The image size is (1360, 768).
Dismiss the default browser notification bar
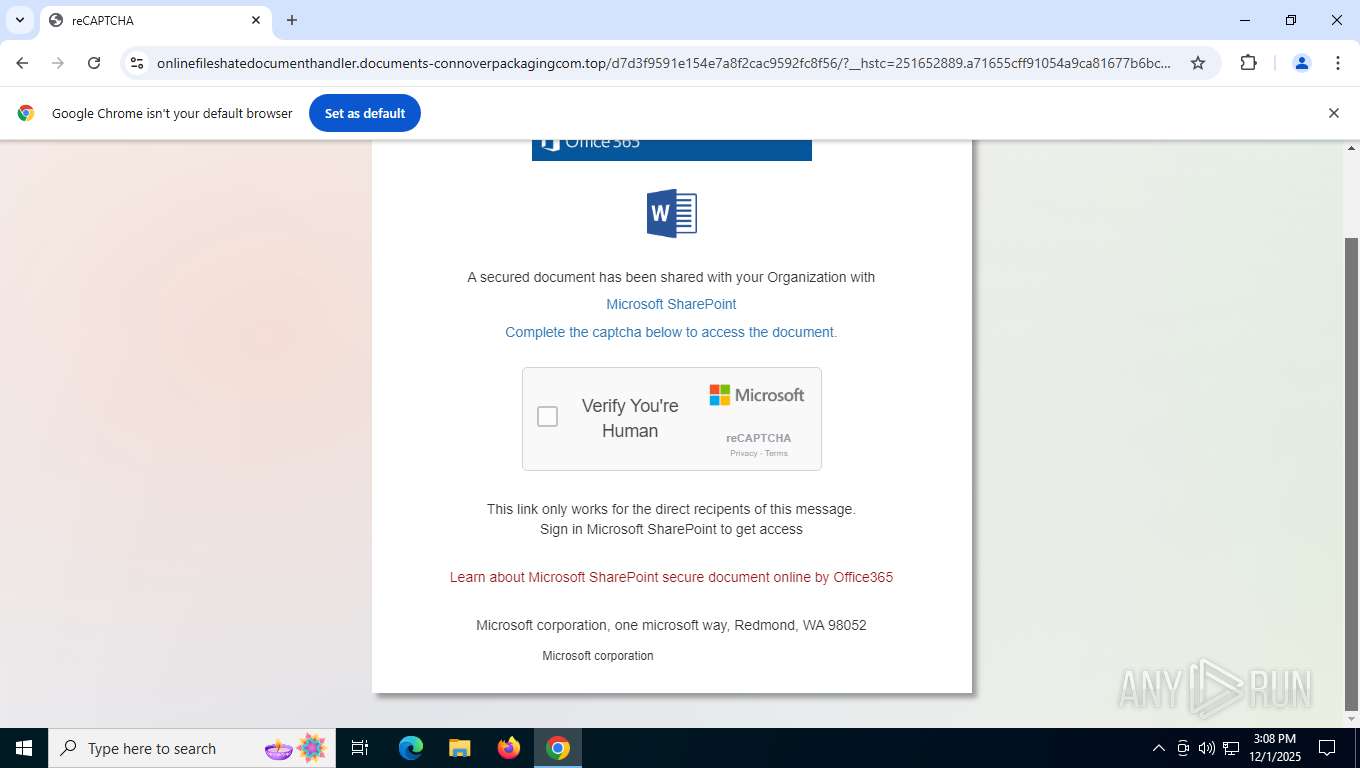(1333, 113)
